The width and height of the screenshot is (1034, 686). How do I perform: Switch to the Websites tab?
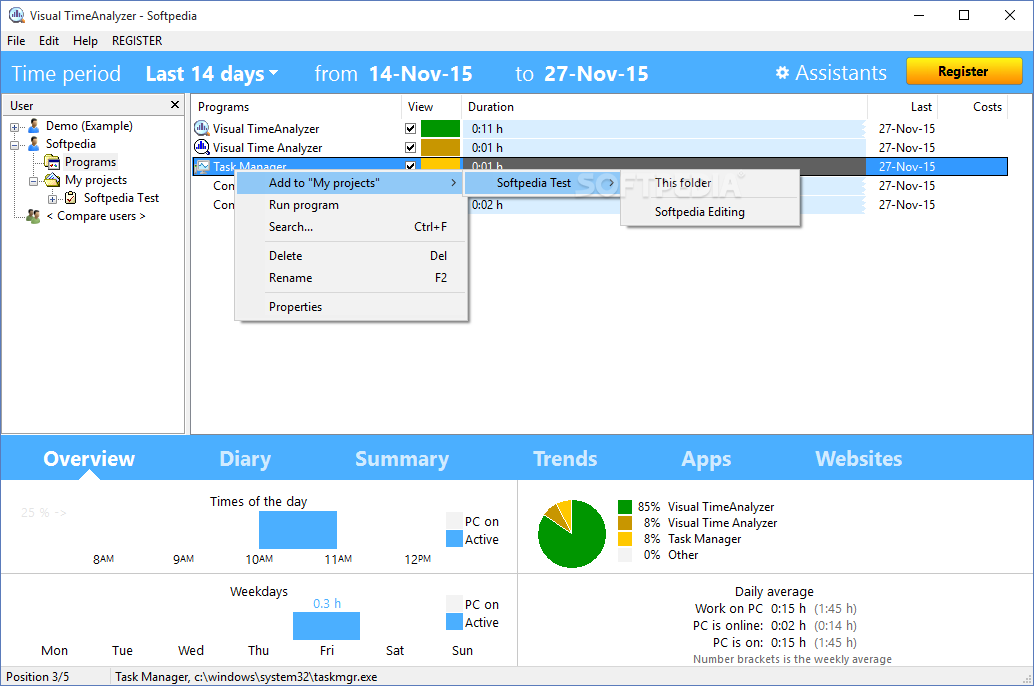click(x=859, y=458)
